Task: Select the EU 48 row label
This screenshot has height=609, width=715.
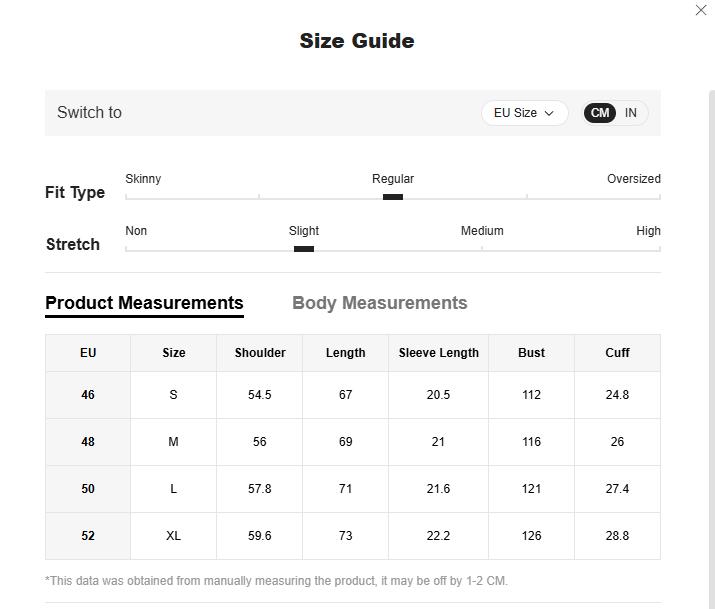Action: pos(88,442)
